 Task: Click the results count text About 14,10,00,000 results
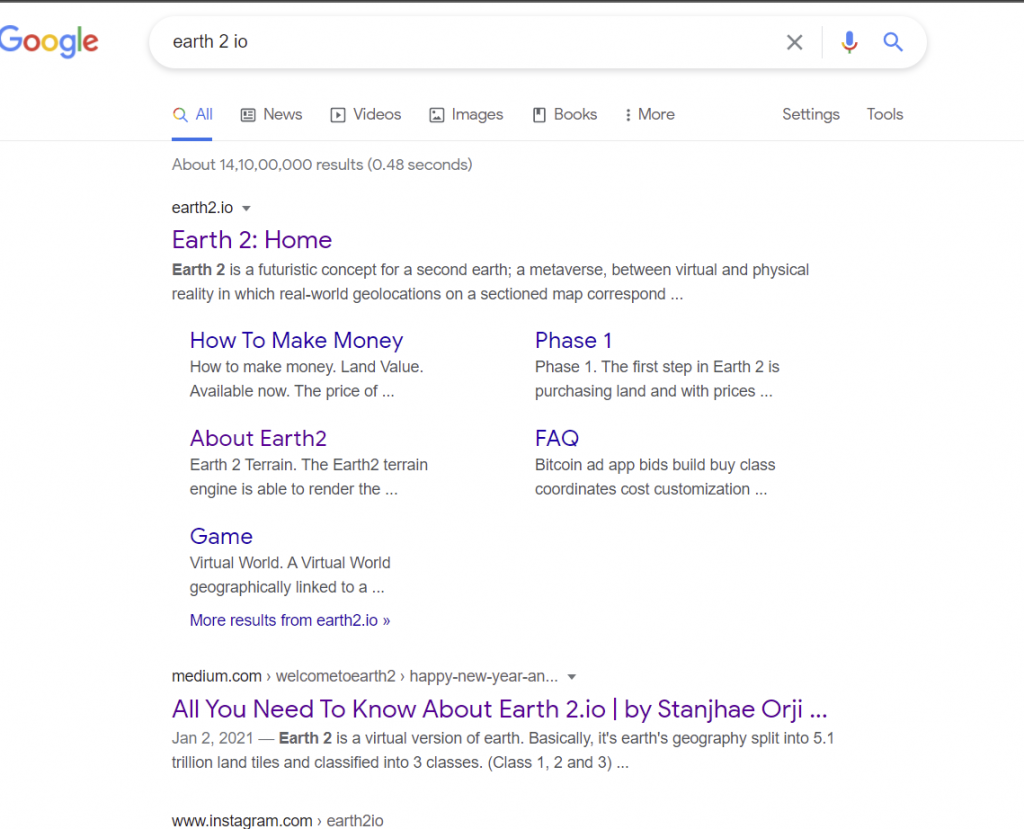322,165
